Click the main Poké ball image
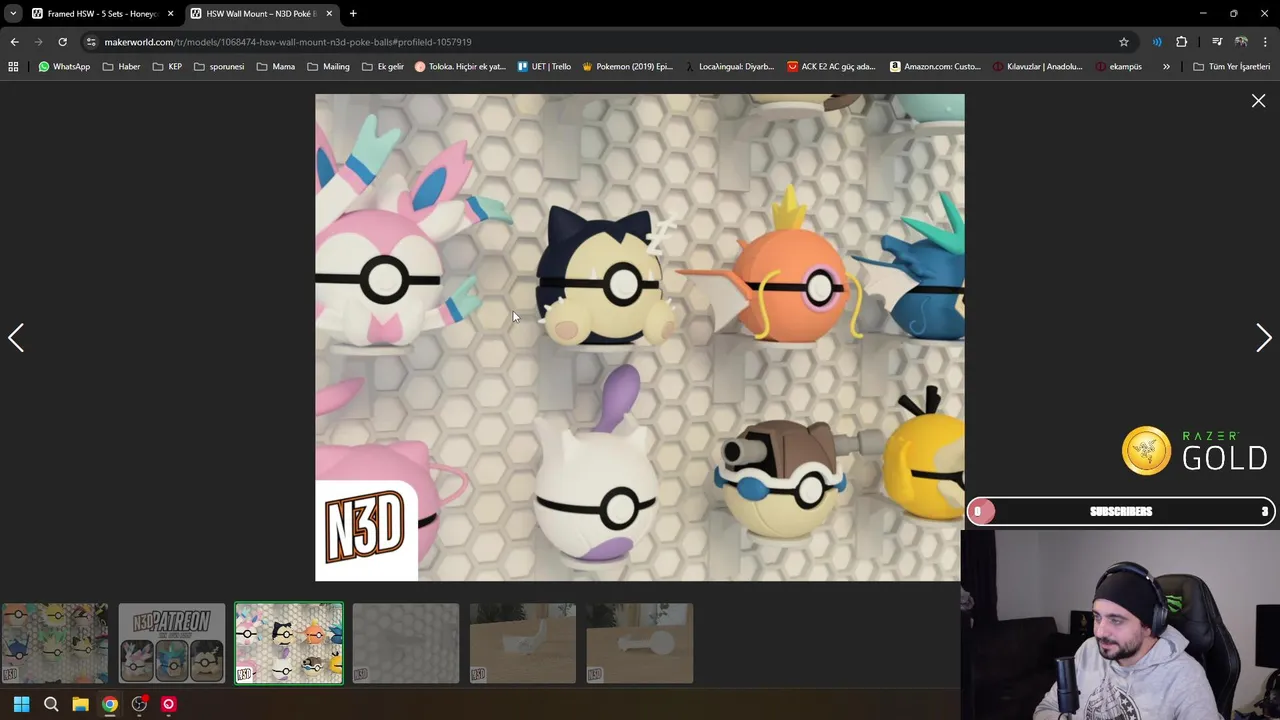Viewport: 1280px width, 720px height. (x=640, y=337)
